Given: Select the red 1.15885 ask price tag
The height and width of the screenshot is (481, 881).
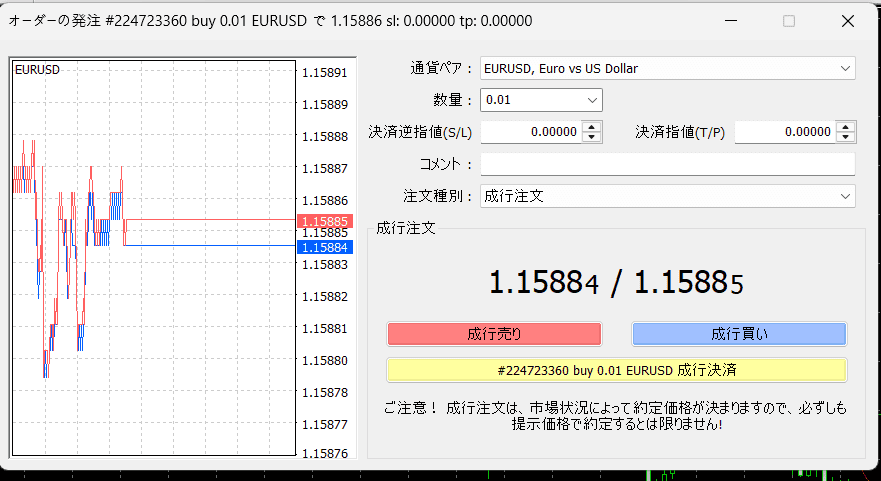Looking at the screenshot, I should (323, 221).
